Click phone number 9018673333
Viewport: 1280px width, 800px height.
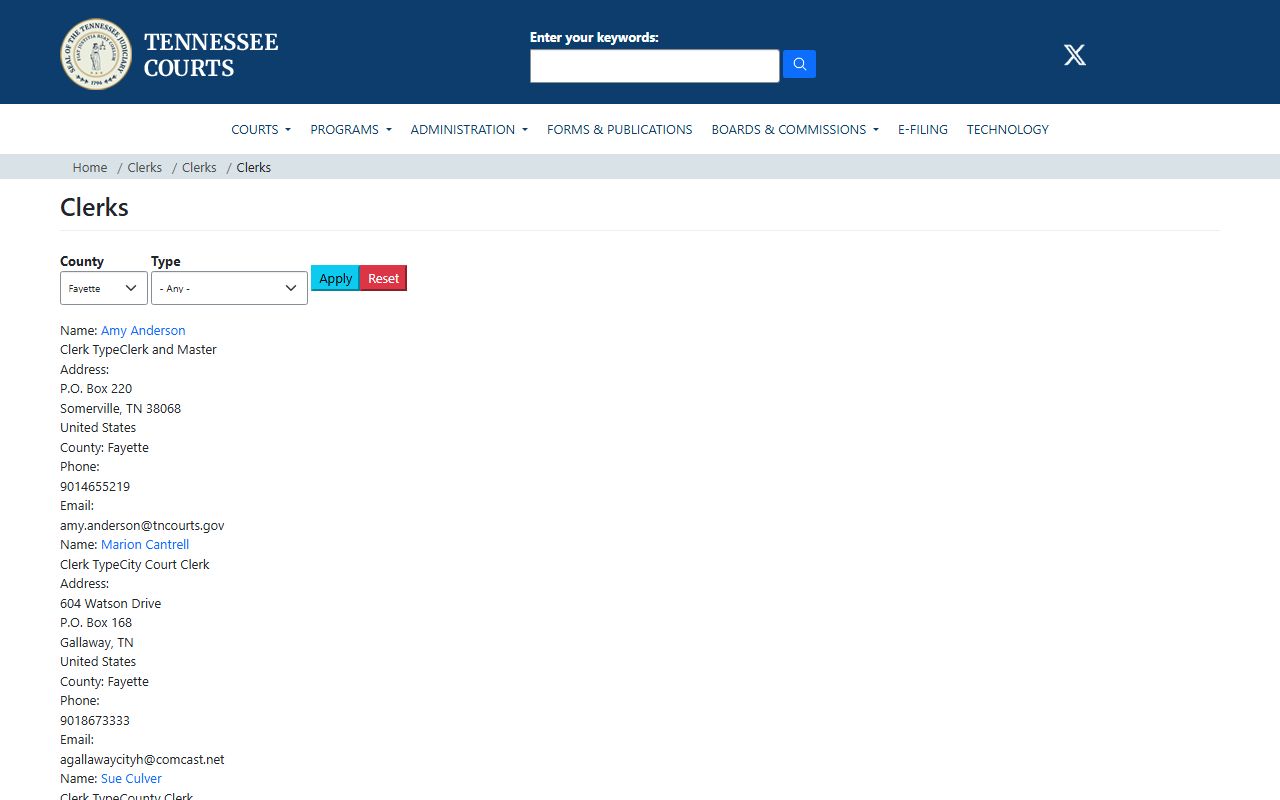click(x=95, y=720)
